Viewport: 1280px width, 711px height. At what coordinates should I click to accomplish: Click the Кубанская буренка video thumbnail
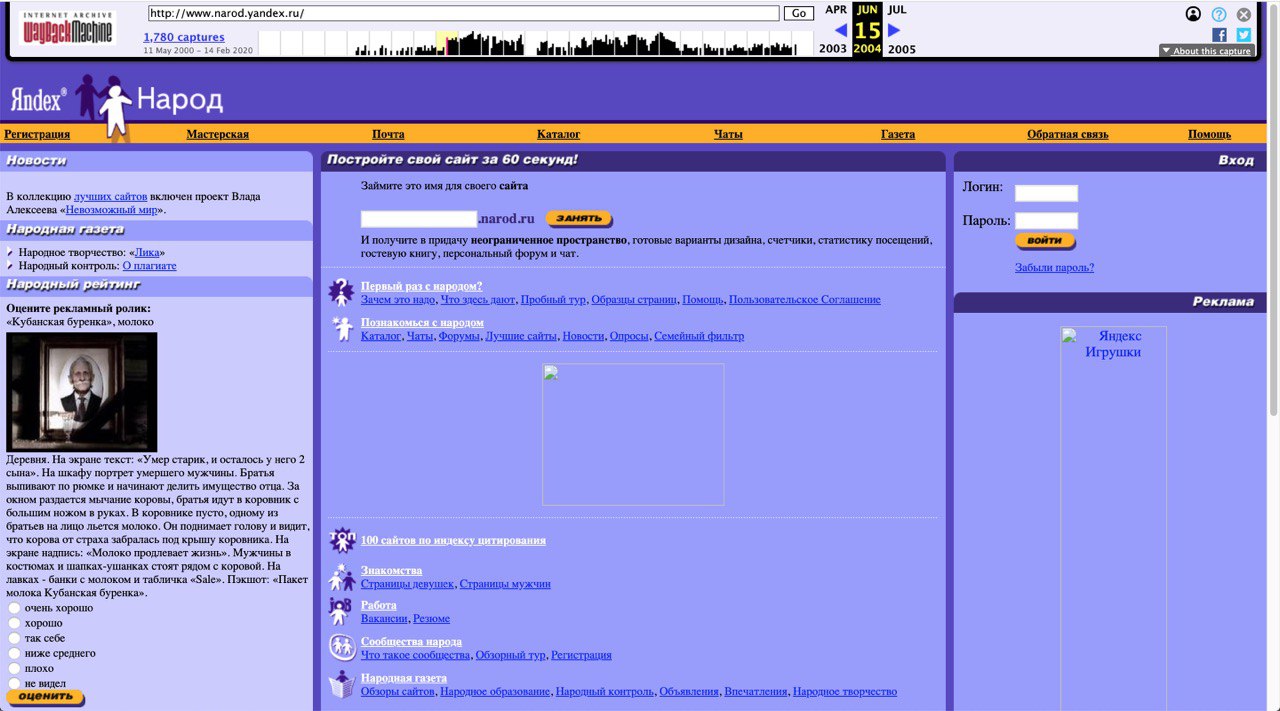82,391
